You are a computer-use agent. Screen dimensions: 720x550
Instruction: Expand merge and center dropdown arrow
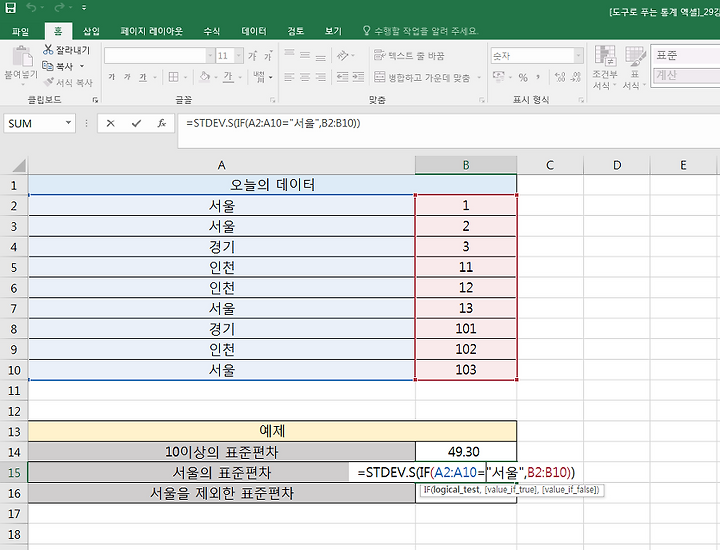coord(479,77)
